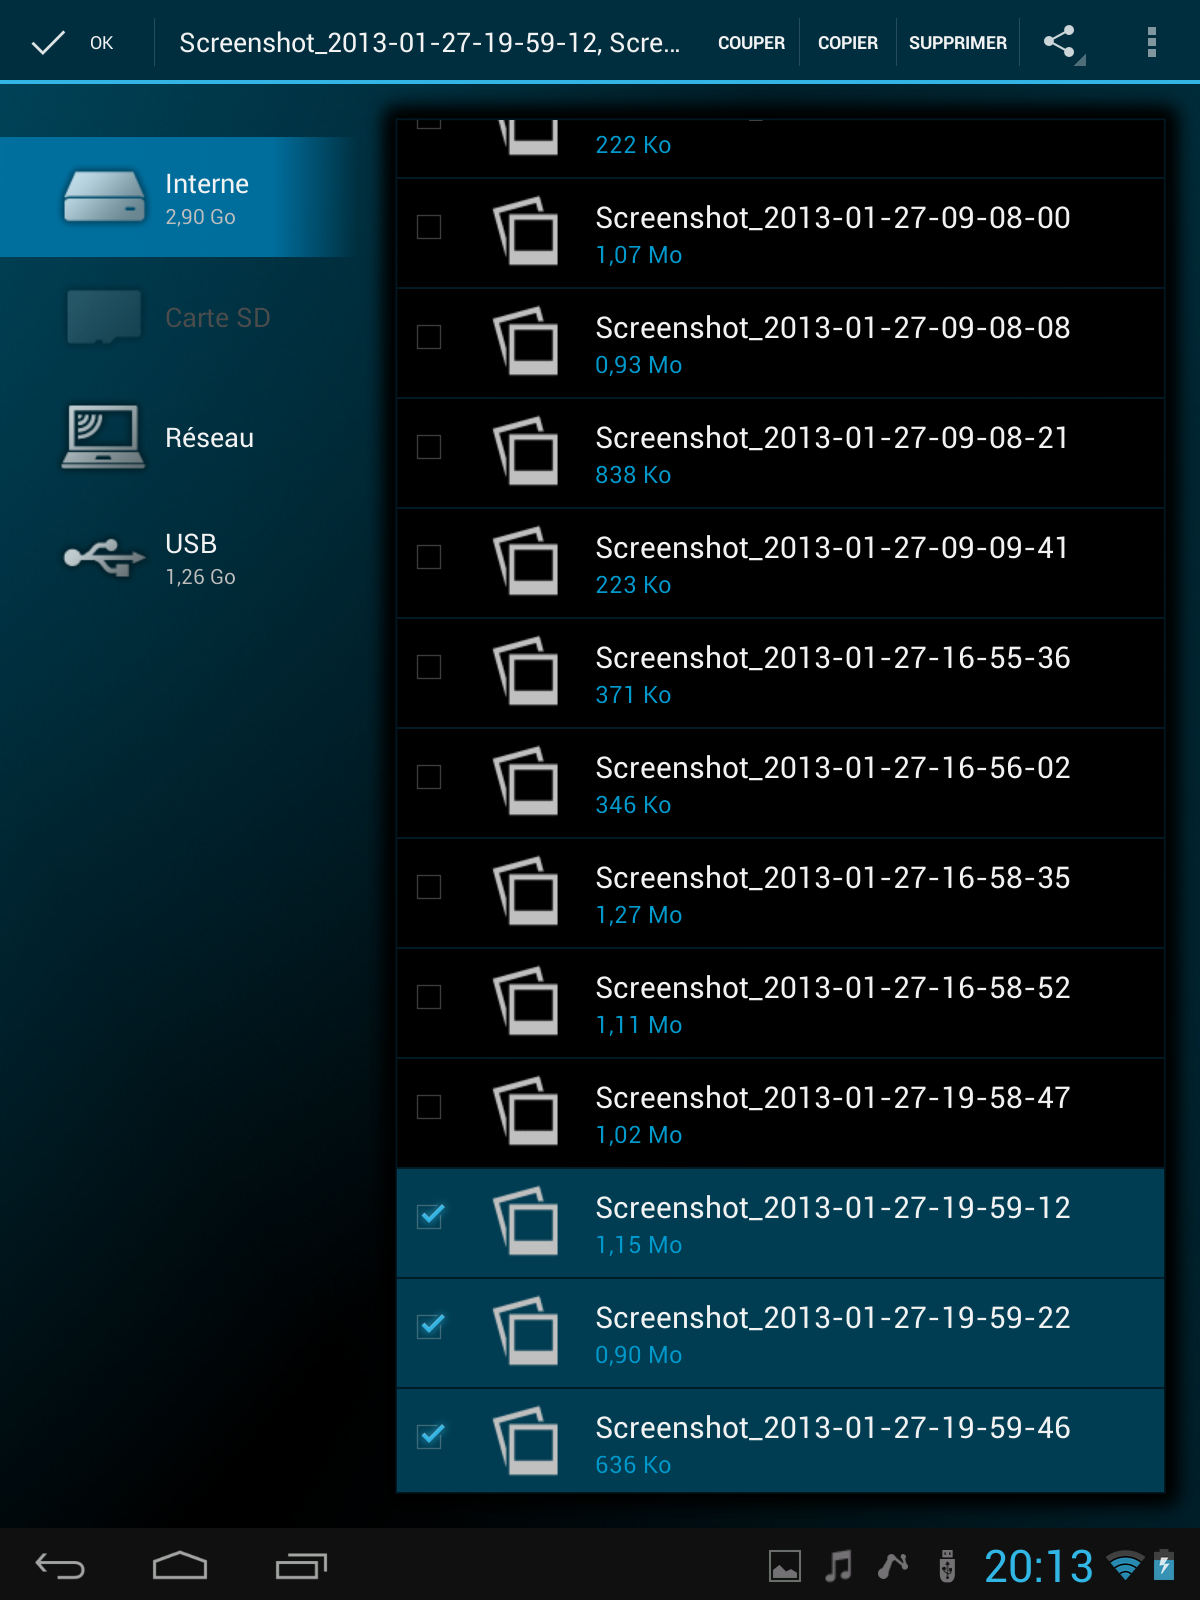Select the Carte SD entry

180,318
